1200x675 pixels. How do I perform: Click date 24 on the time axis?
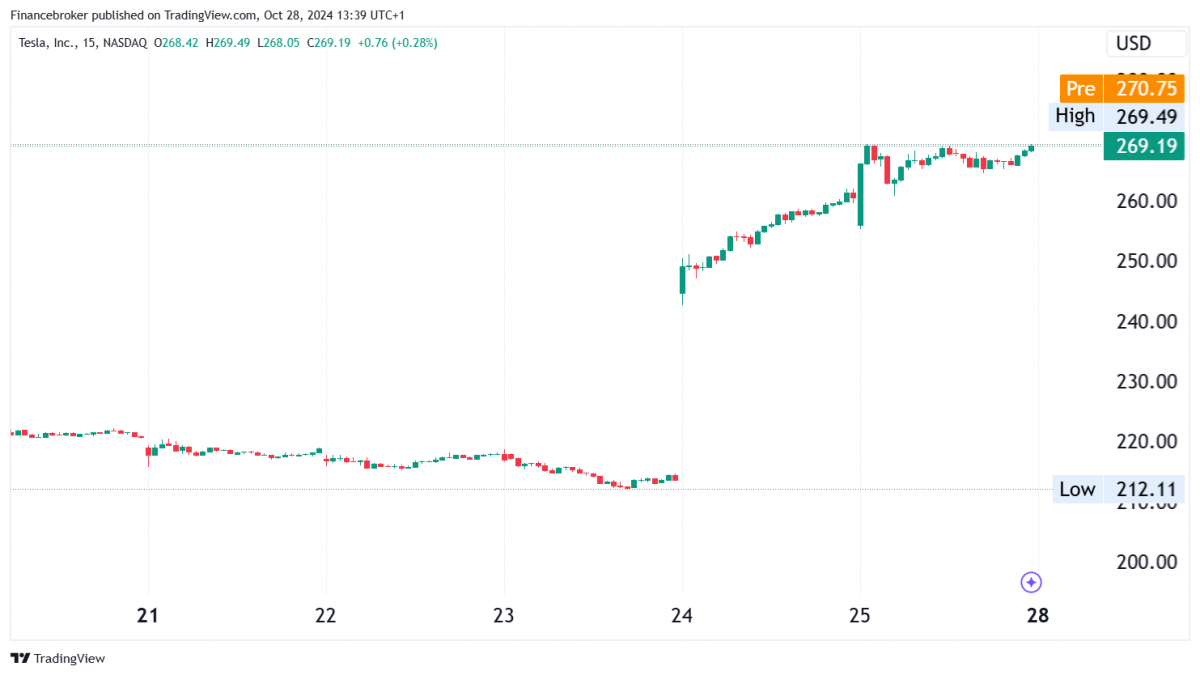point(682,615)
